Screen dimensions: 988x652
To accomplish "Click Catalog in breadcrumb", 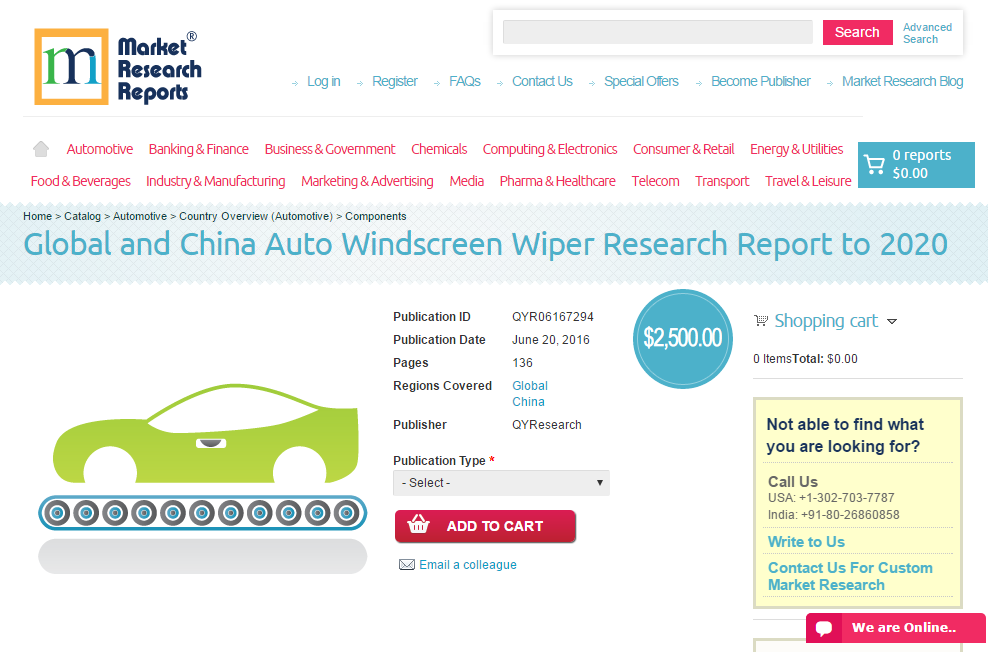I will pos(83,216).
